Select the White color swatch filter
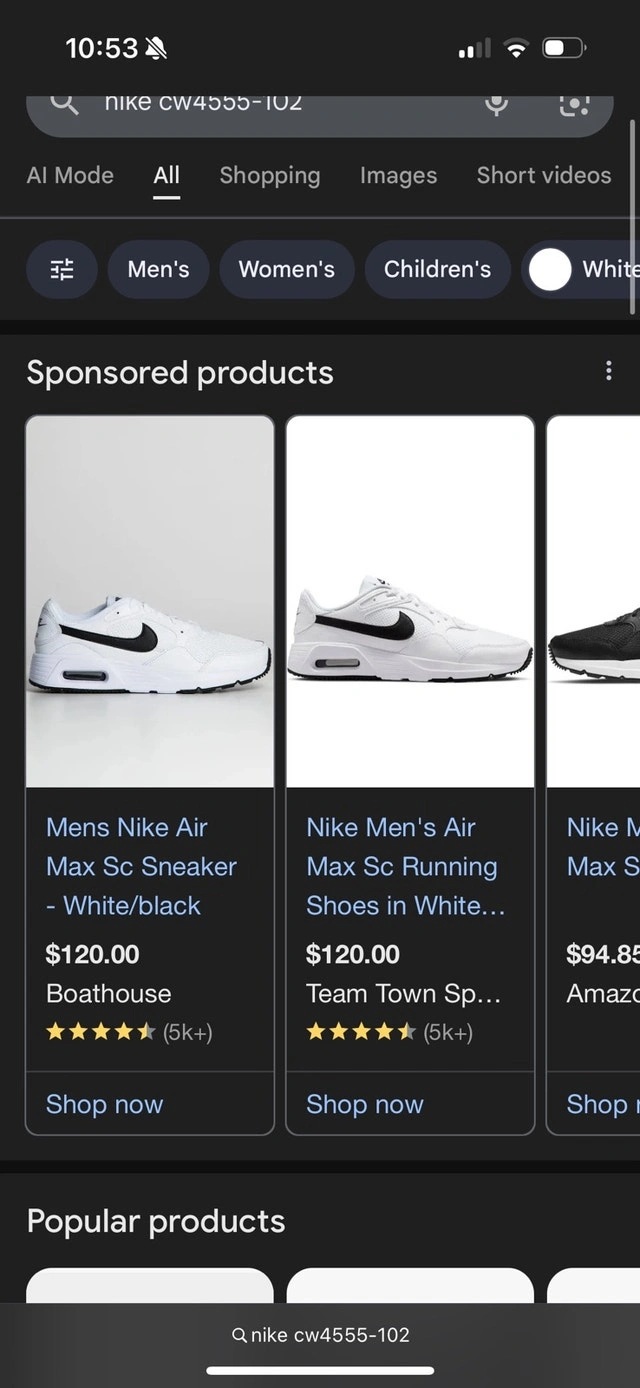640x1388 pixels. (x=581, y=269)
